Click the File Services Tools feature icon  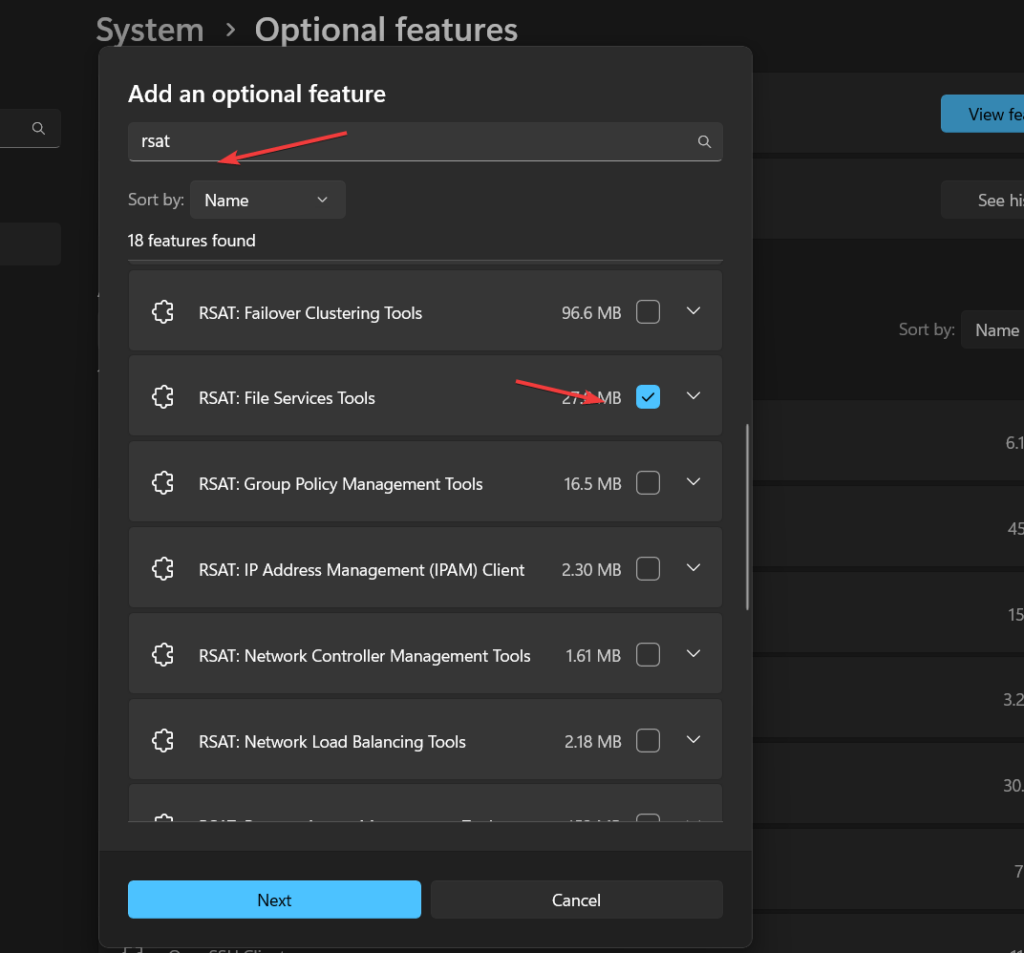[163, 398]
